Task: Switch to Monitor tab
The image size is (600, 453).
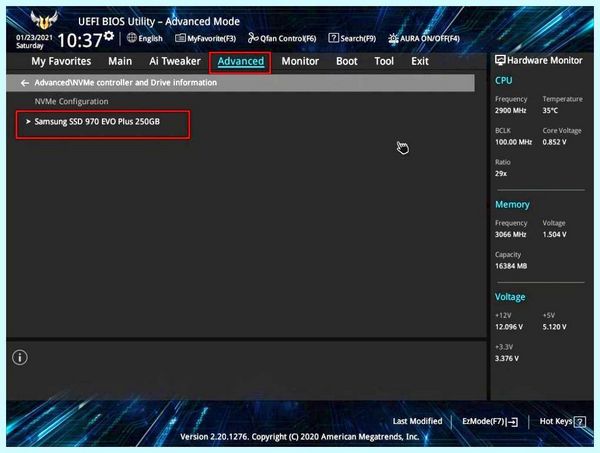Action: [x=300, y=61]
